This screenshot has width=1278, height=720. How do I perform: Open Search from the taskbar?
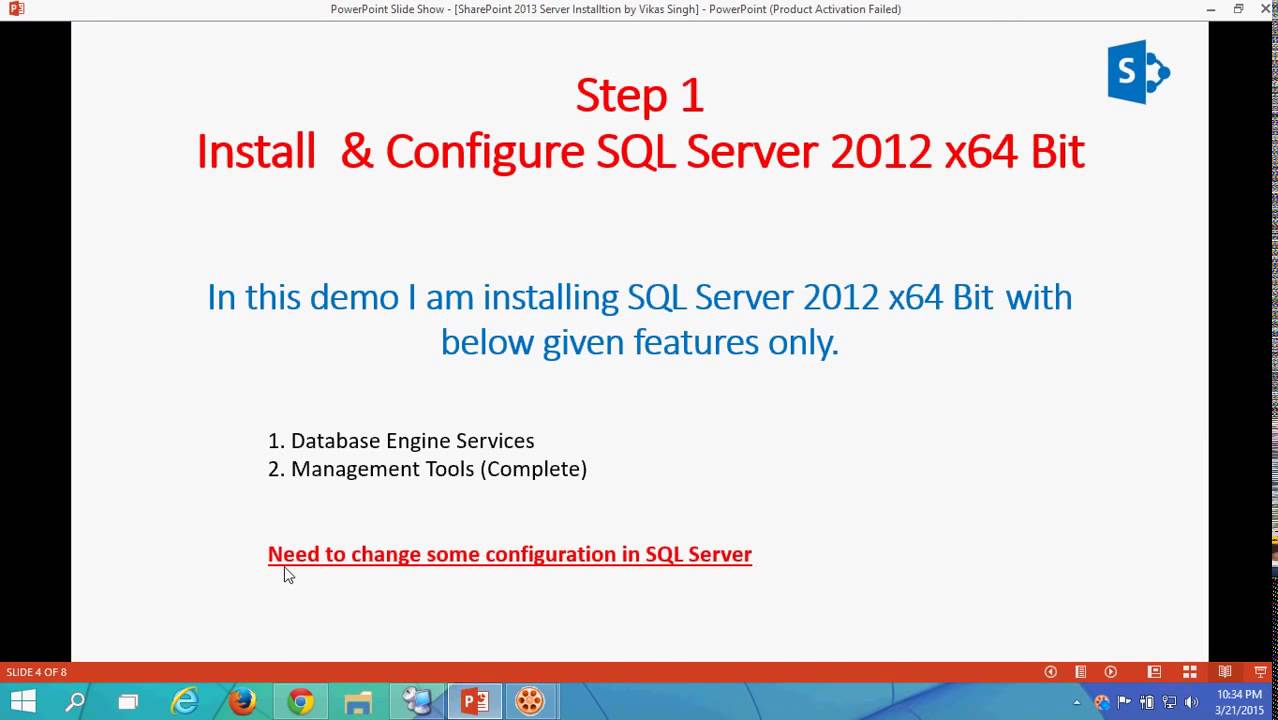75,702
